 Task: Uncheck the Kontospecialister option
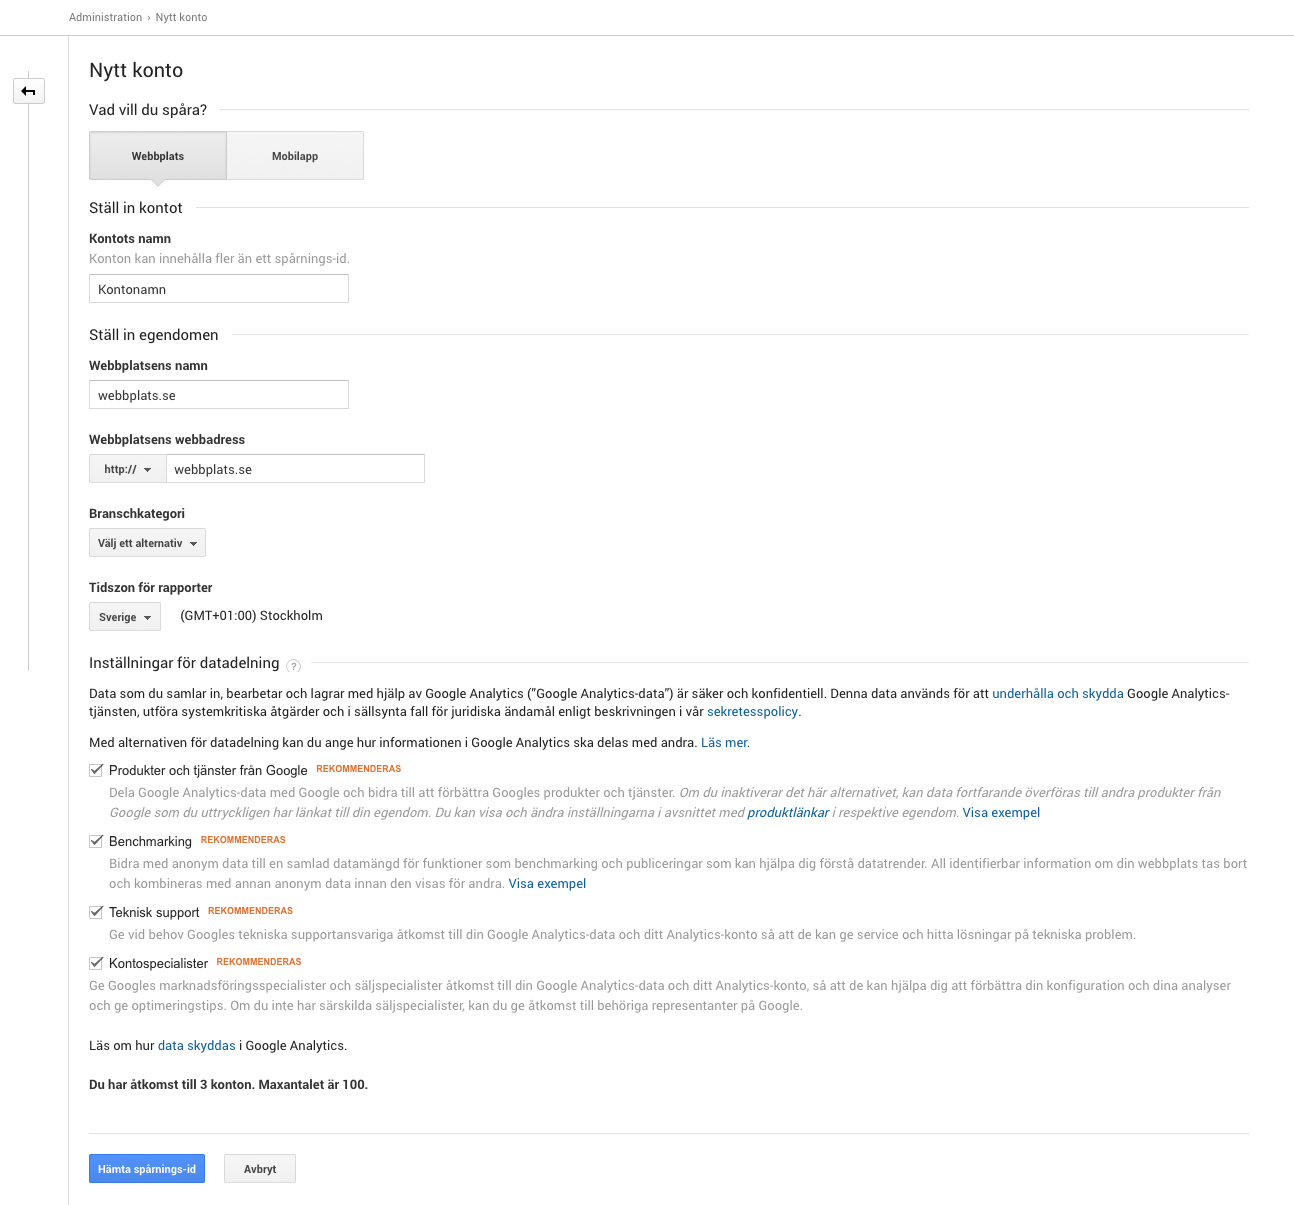[96, 963]
